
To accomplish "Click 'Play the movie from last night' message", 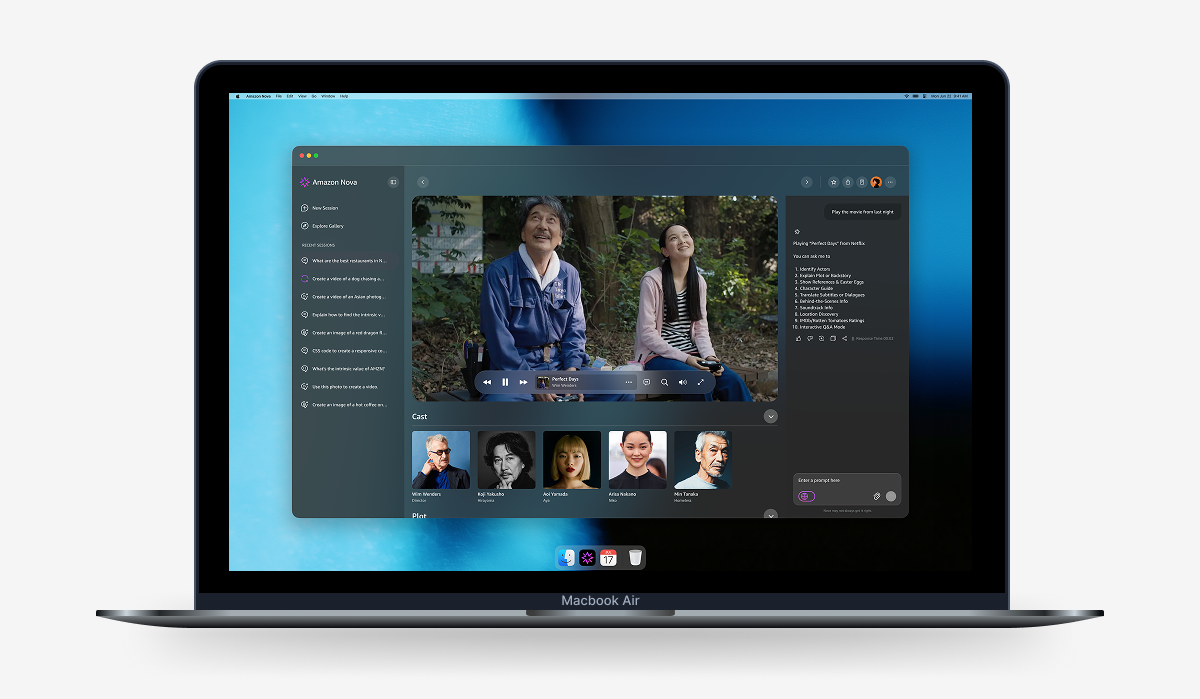I will (x=863, y=212).
